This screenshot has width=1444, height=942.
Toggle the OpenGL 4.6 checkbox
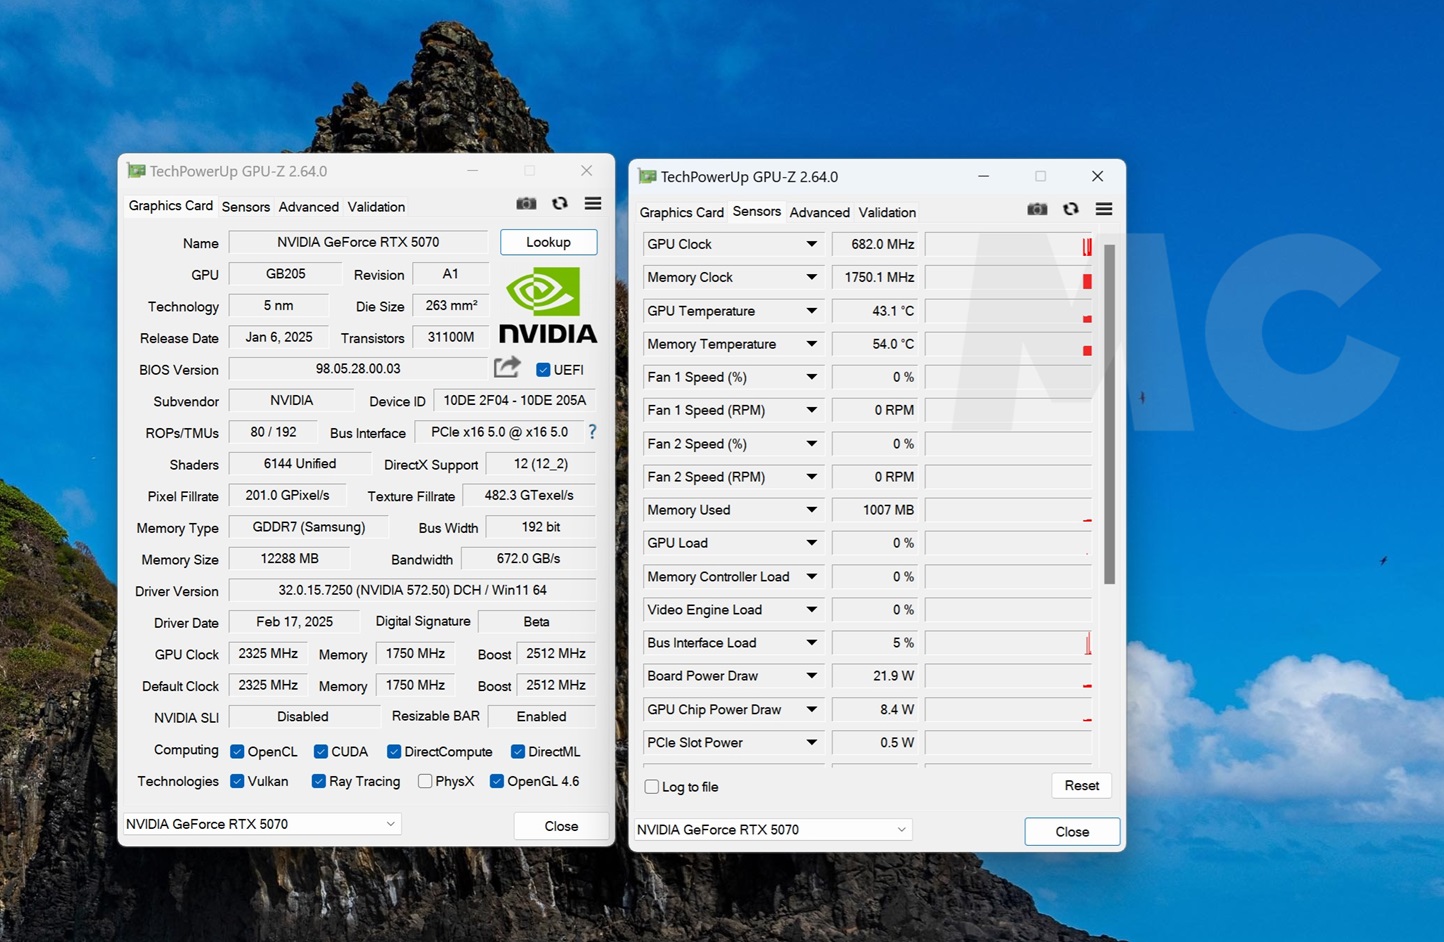(497, 782)
